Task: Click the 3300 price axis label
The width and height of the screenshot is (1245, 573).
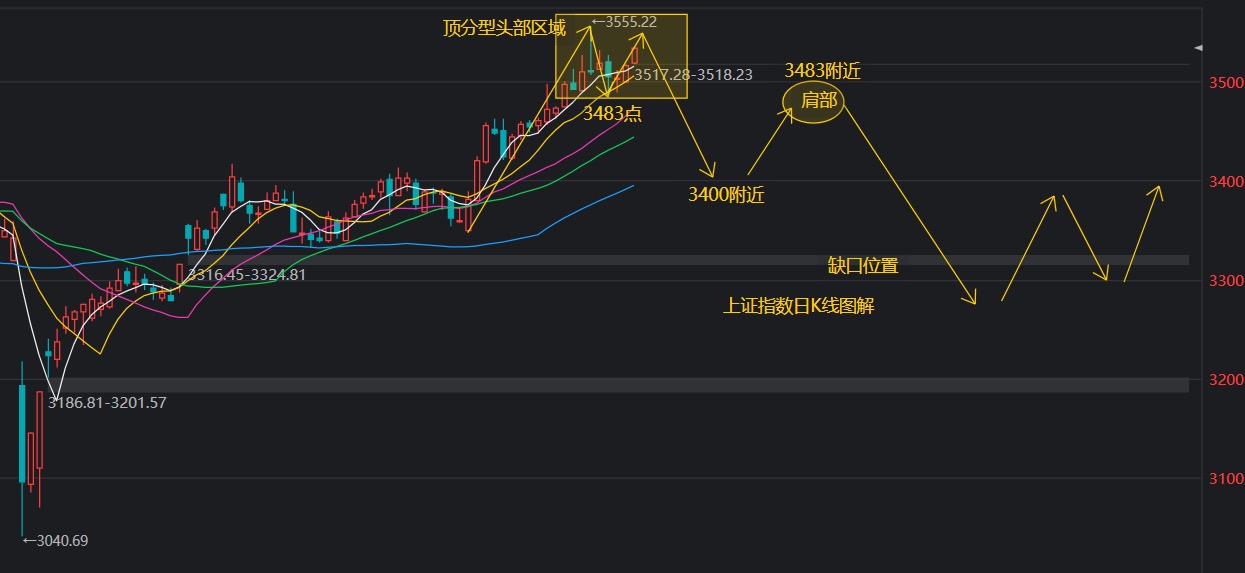Action: click(1225, 281)
